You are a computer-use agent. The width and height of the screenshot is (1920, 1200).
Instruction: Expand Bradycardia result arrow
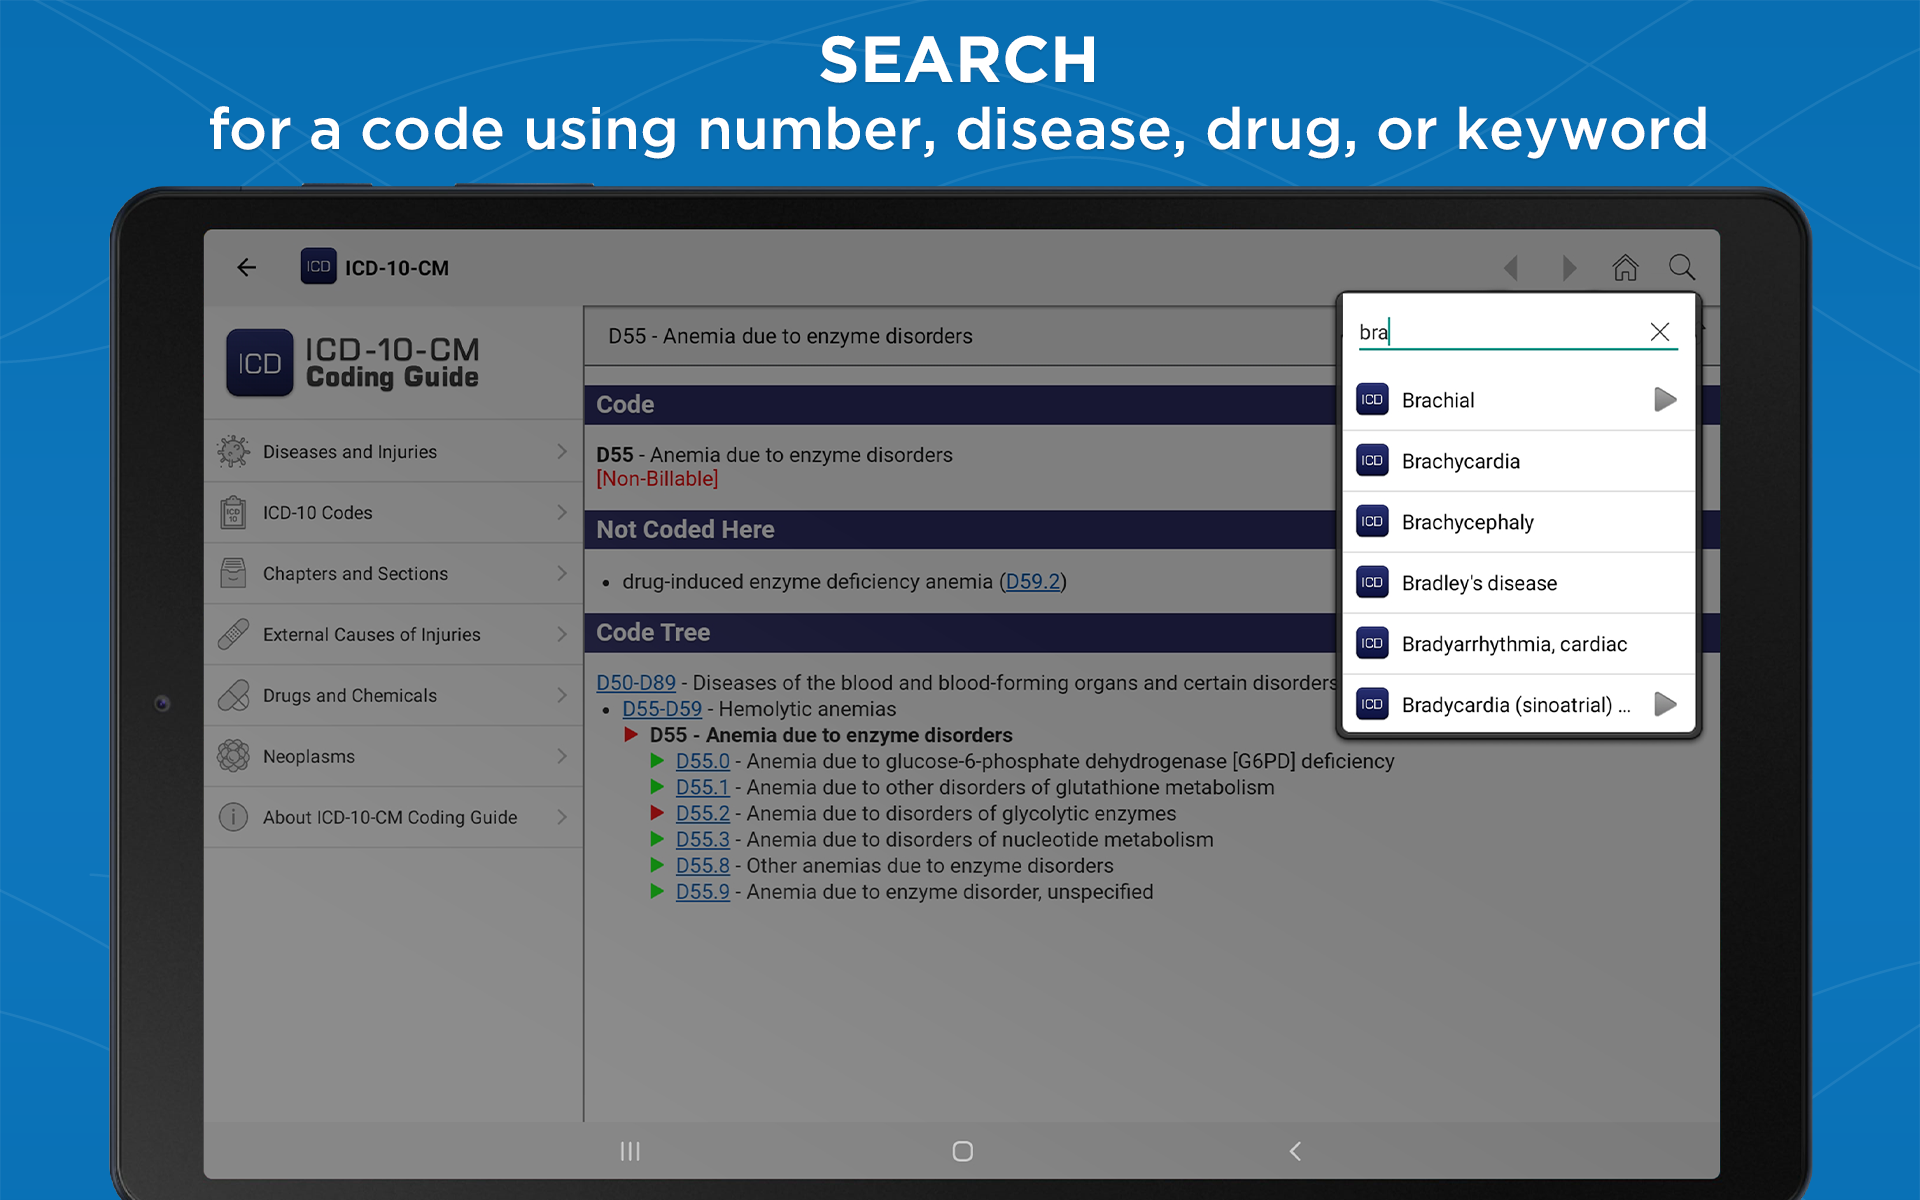(1664, 704)
